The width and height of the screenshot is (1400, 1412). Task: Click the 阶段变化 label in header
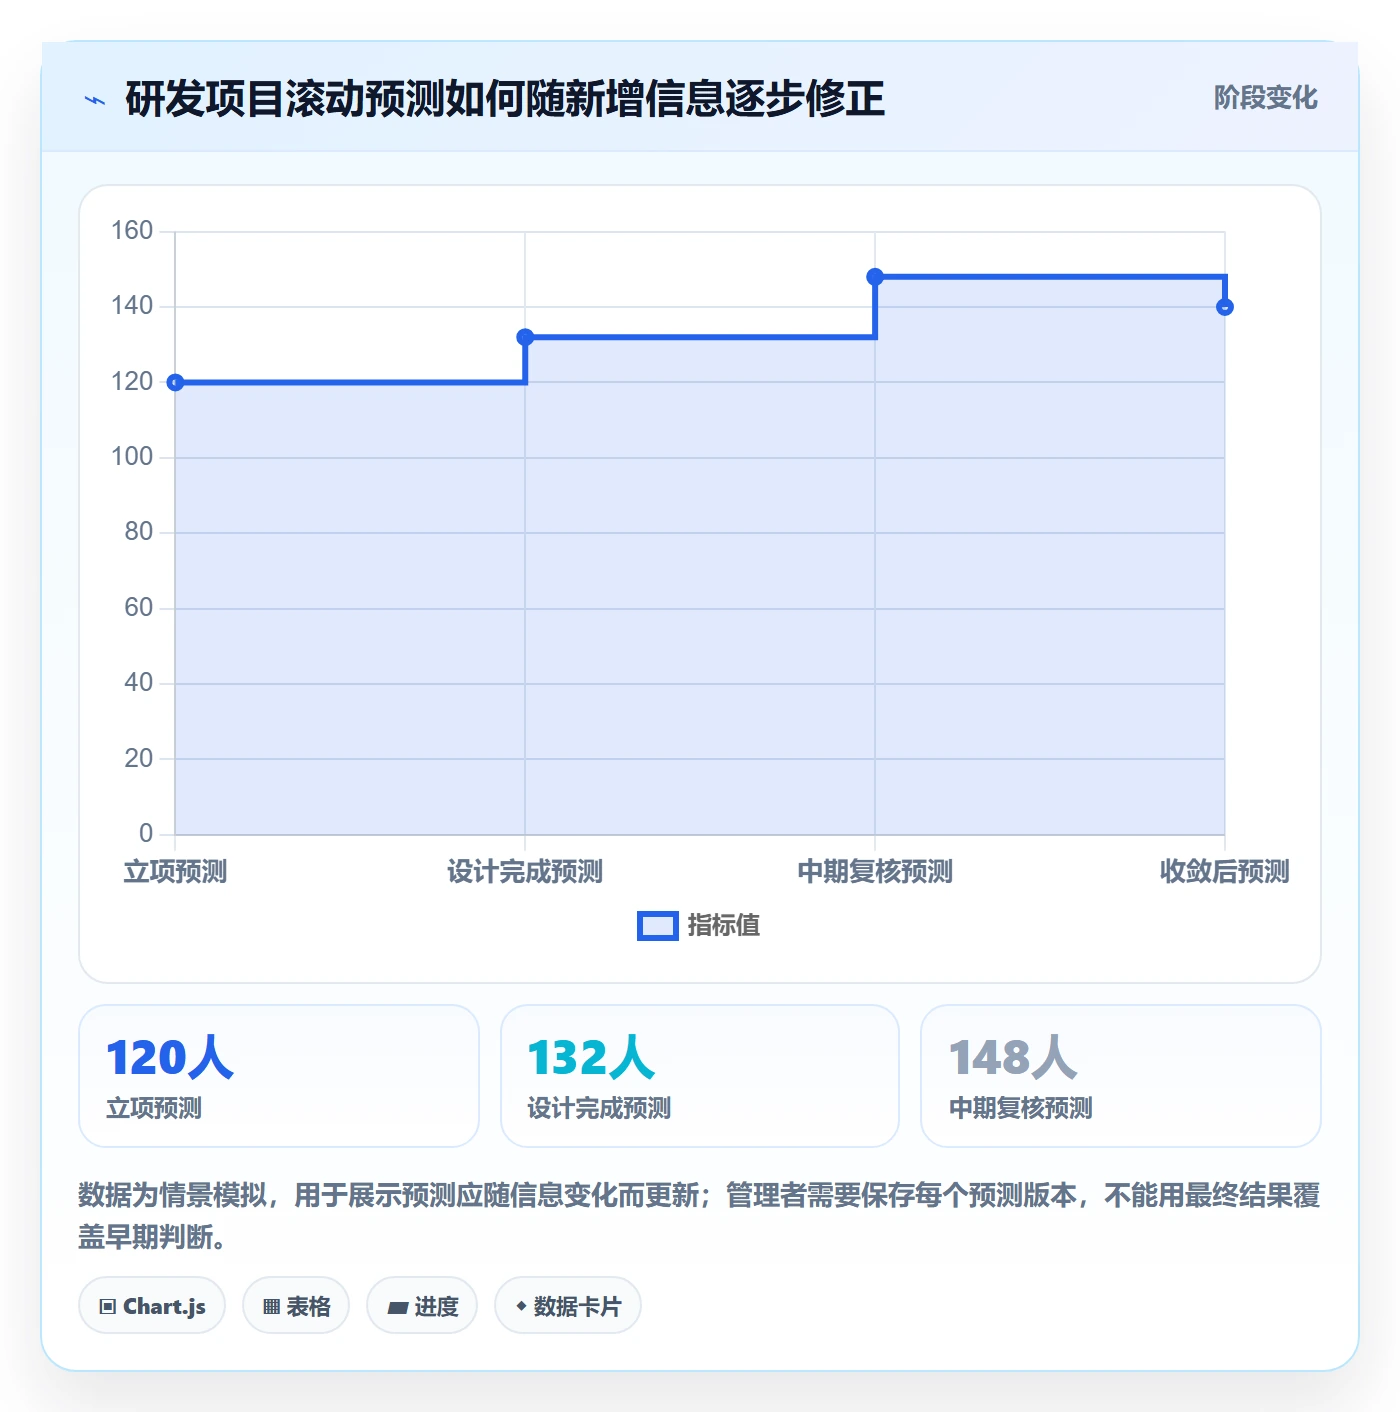pos(1265,98)
